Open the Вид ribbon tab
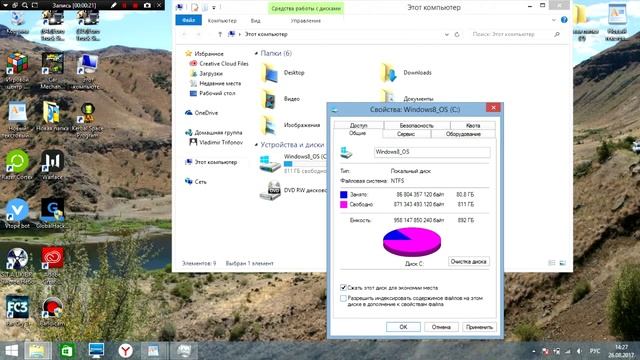The height and width of the screenshot is (360, 640). coord(256,20)
